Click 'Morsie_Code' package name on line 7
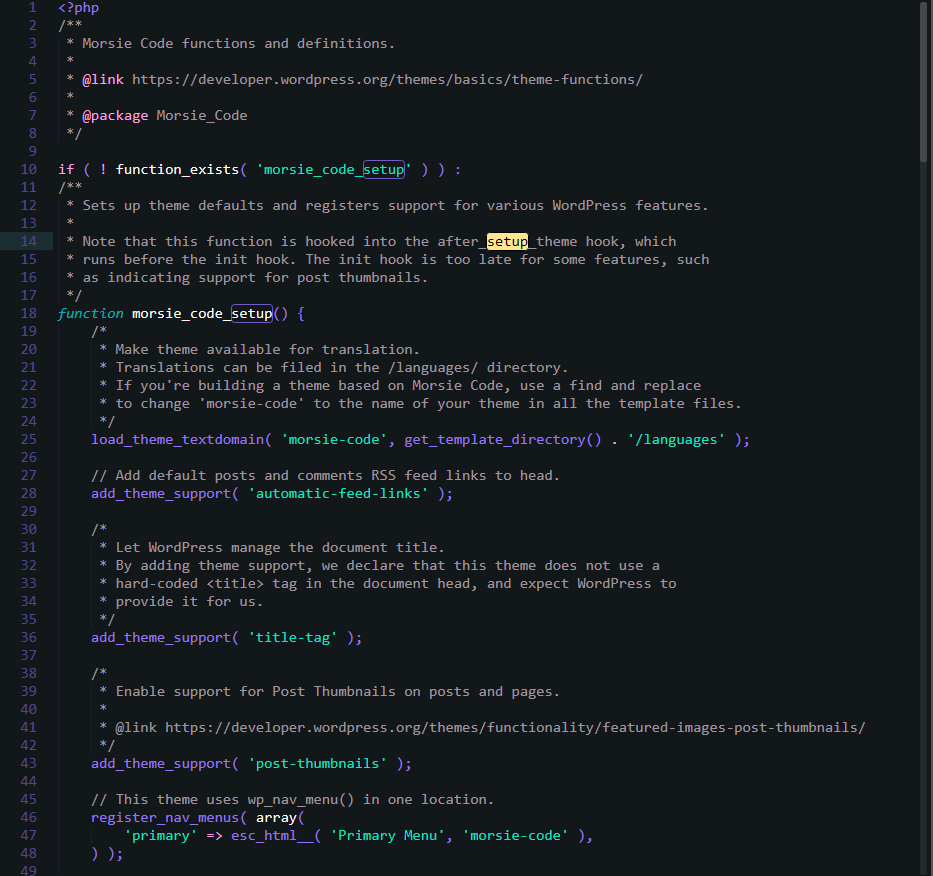The image size is (933, 876). (x=202, y=115)
